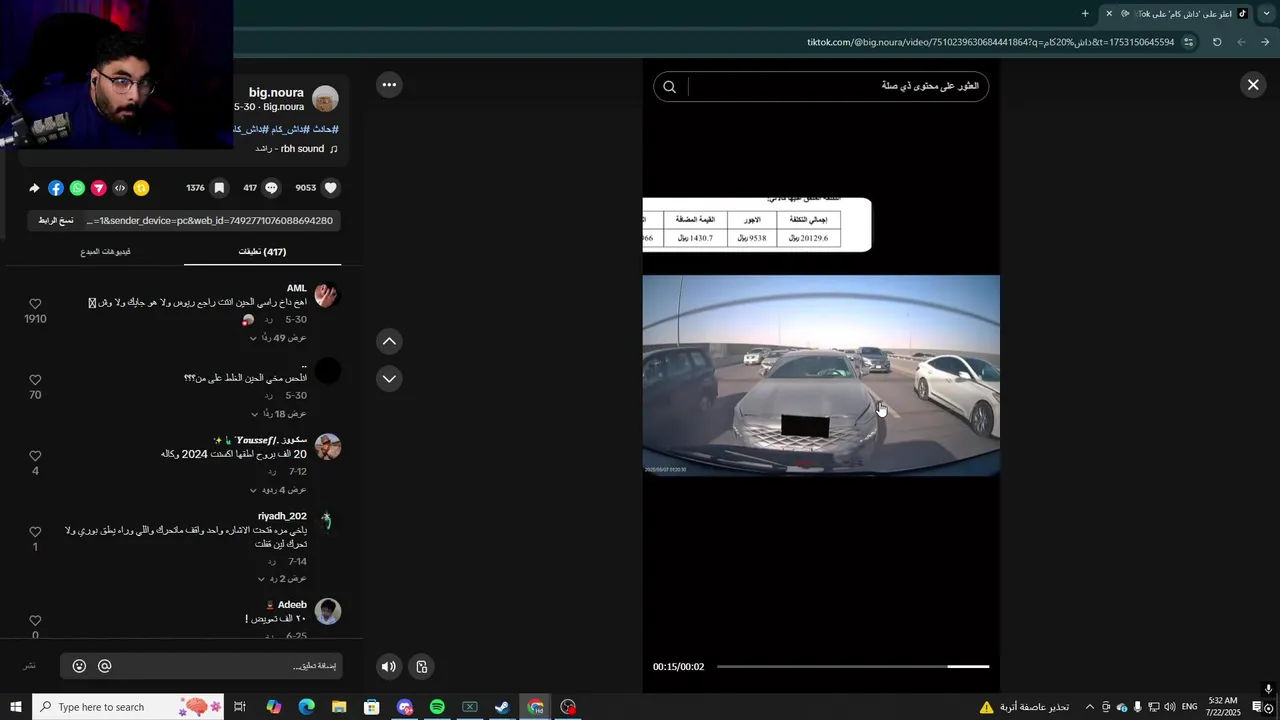Like the video with the 9053 heart icon
Image resolution: width=1280 pixels, height=720 pixels.
pos(331,188)
